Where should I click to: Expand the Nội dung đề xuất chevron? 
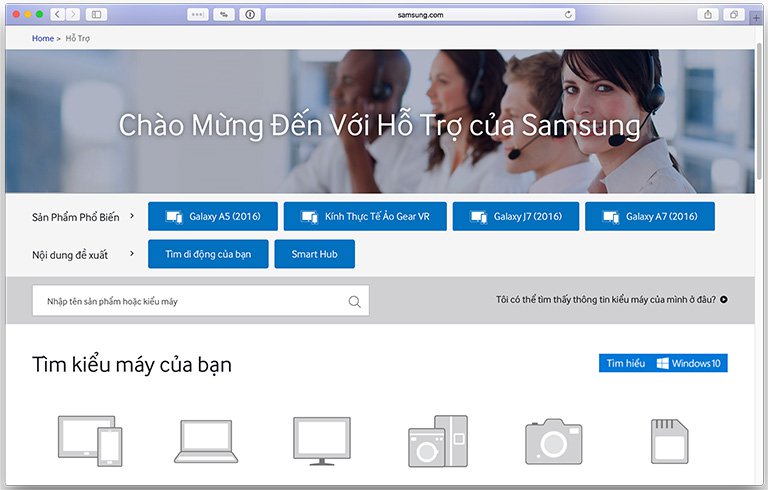point(132,253)
